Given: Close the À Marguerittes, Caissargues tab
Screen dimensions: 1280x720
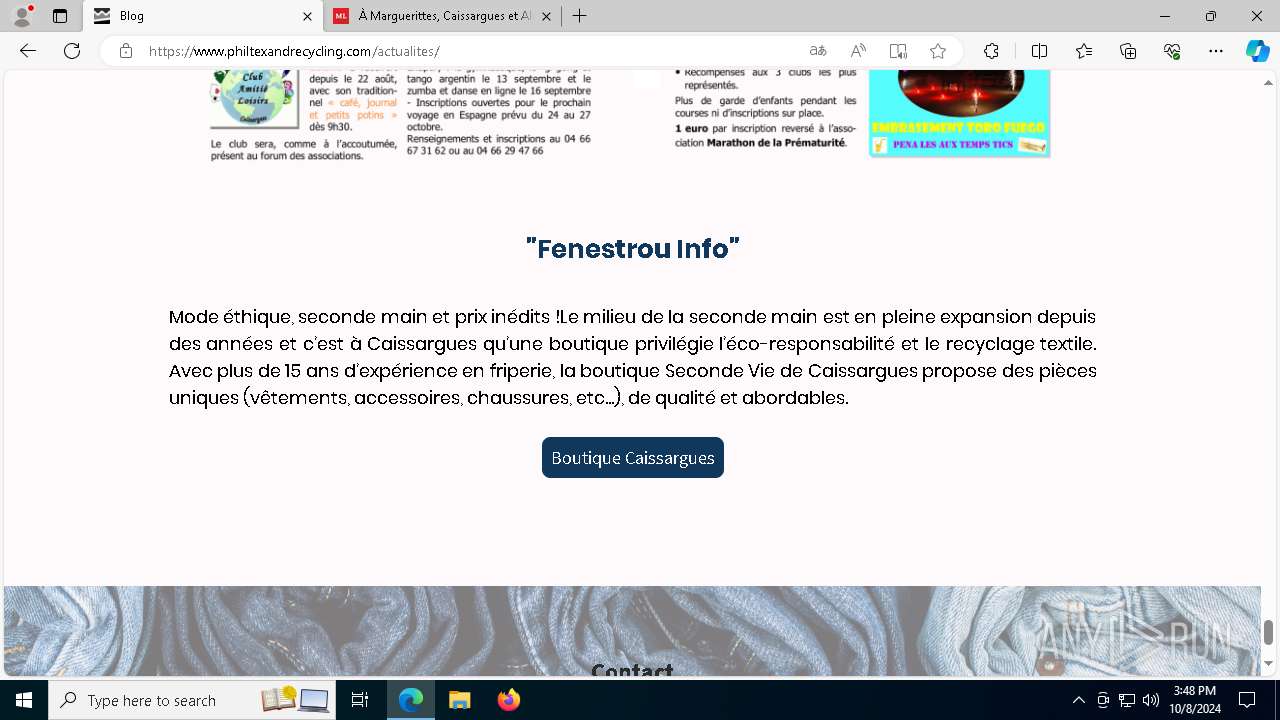Looking at the screenshot, I should (546, 16).
